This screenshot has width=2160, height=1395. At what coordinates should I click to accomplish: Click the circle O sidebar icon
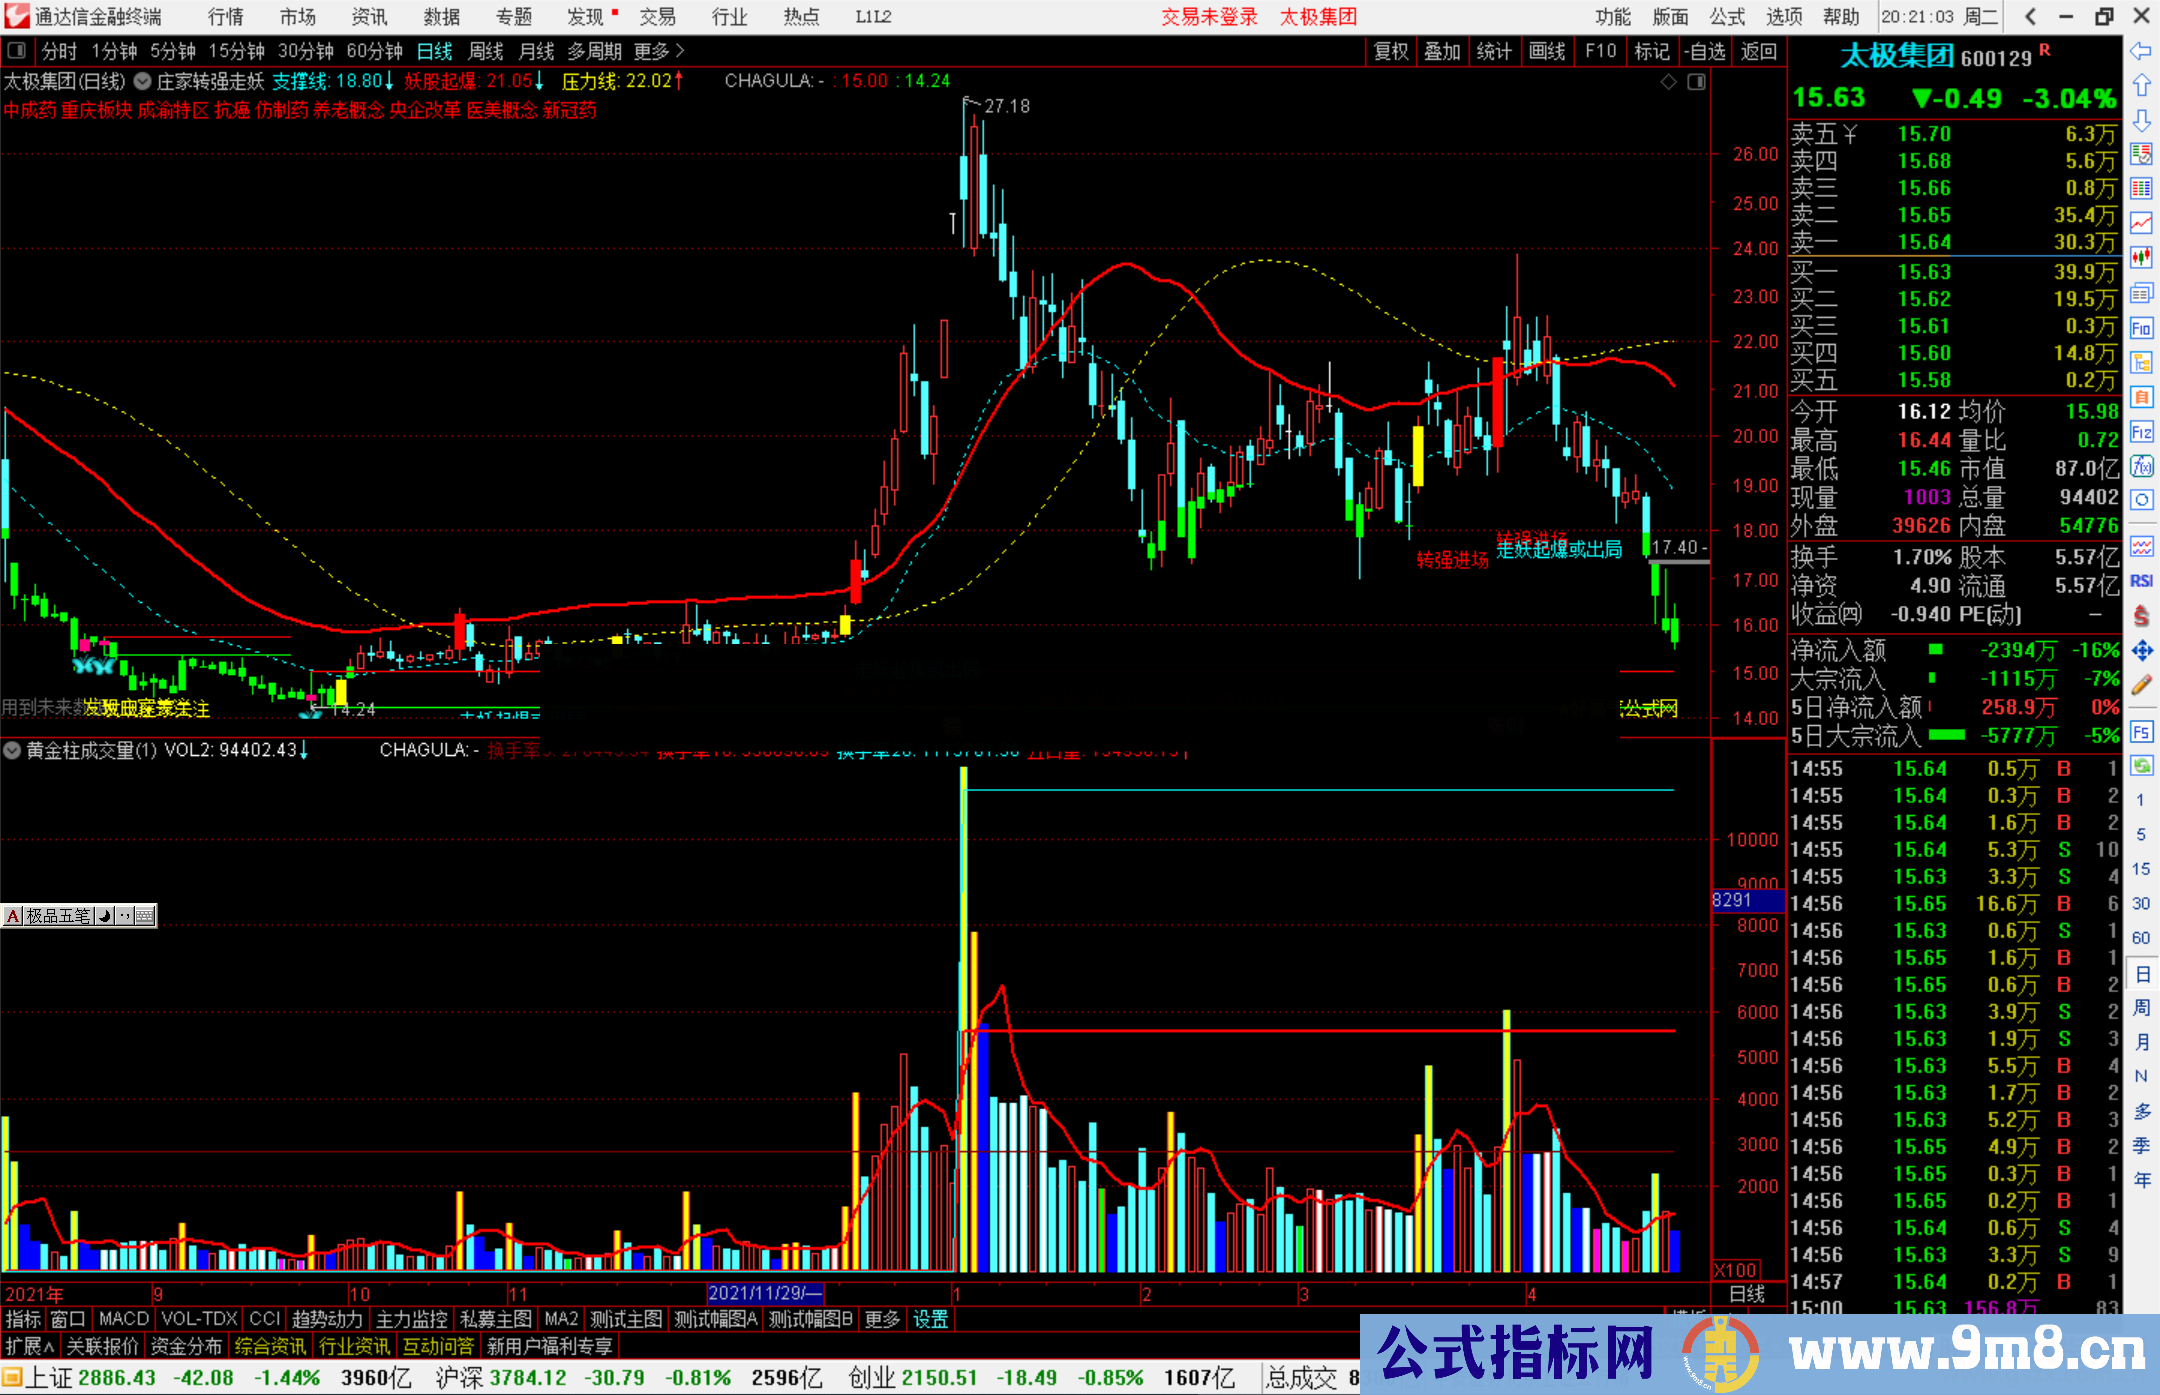coord(2141,500)
